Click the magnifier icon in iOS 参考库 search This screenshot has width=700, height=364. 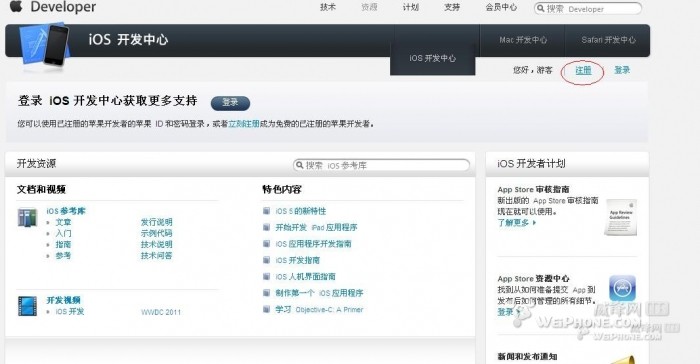point(300,165)
